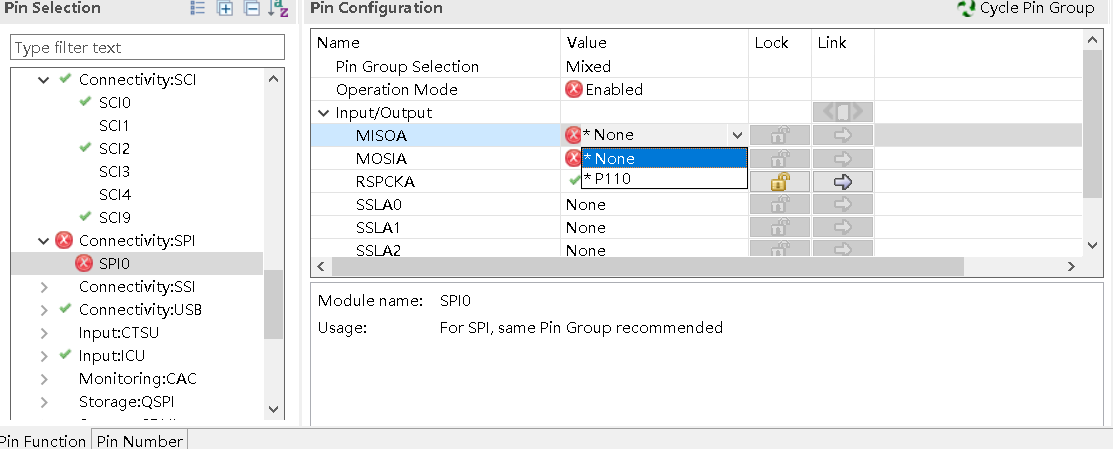This screenshot has height=449, width=1117.
Task: Click the link arrow in the SSLA1 row
Action: (843, 227)
